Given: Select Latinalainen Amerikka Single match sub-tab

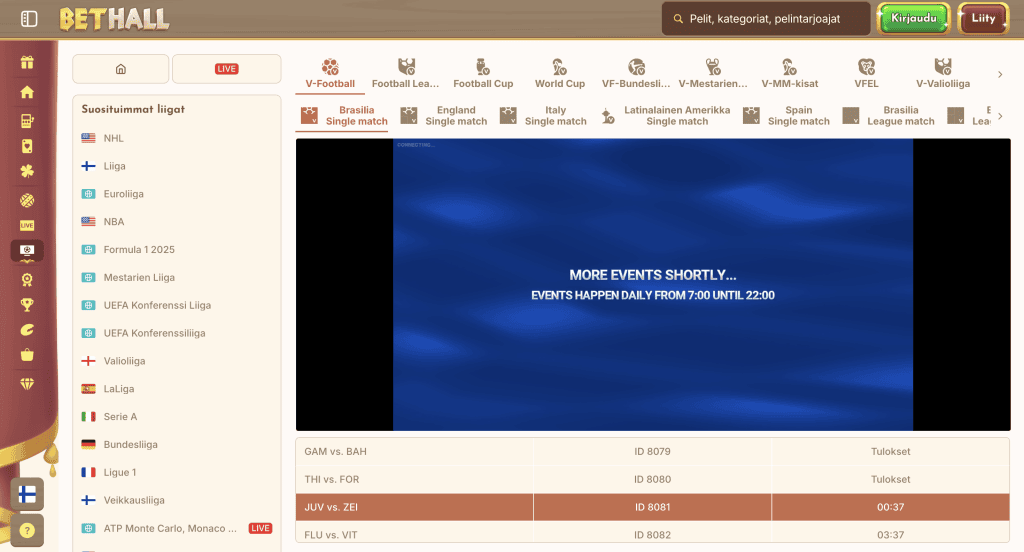Looking at the screenshot, I should pos(665,116).
